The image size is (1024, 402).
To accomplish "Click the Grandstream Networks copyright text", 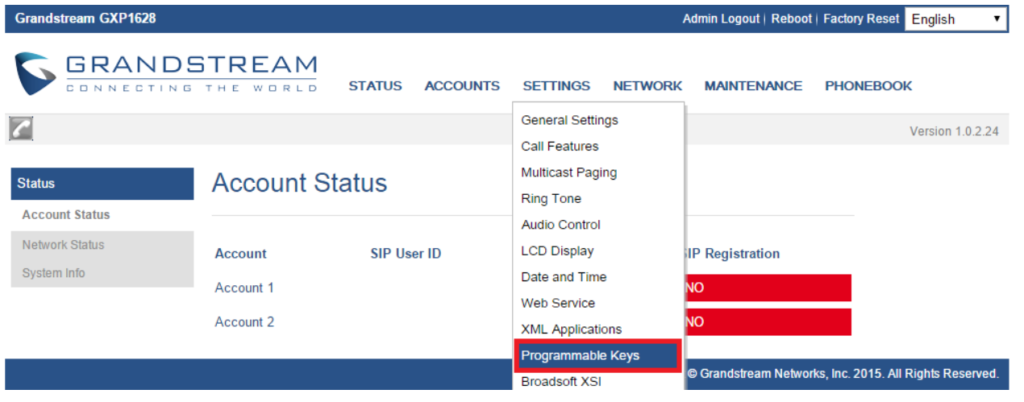I will (842, 374).
